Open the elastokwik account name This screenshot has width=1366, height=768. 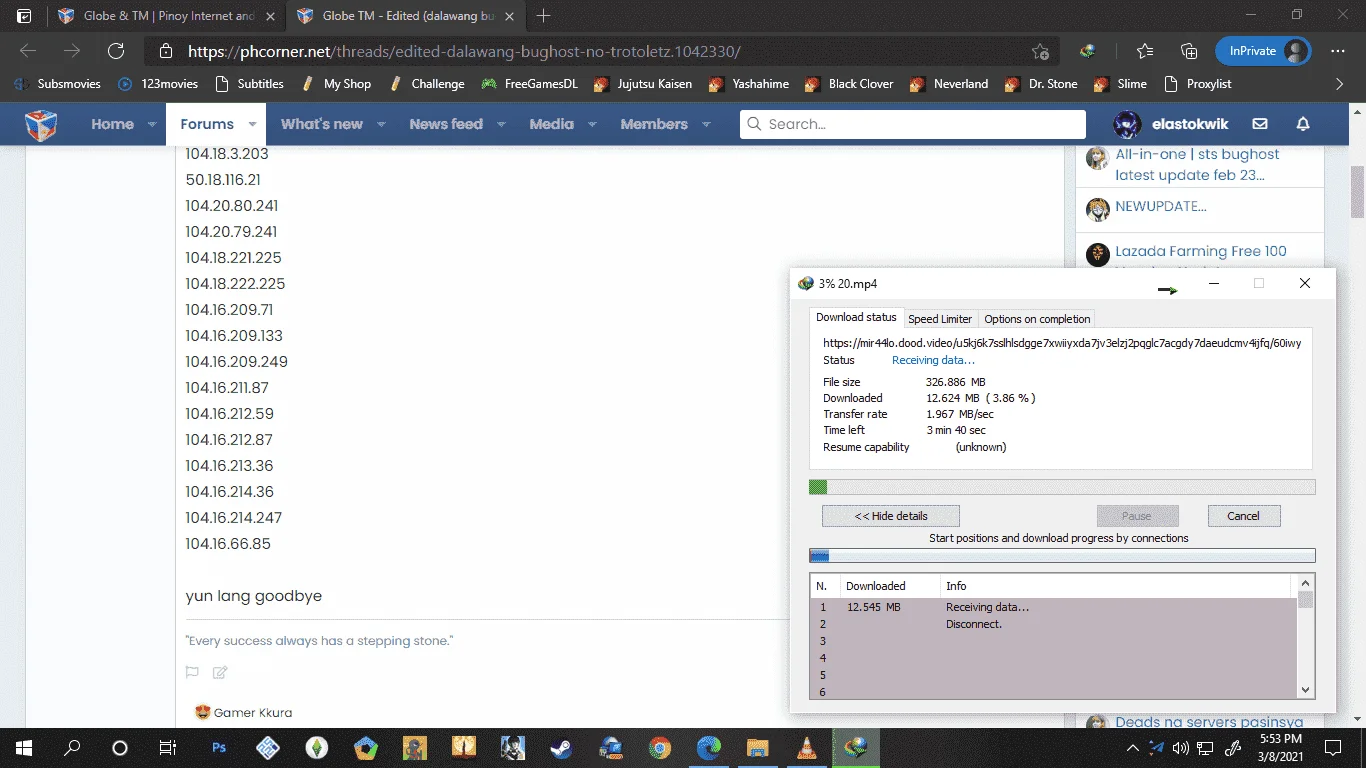coord(1190,124)
